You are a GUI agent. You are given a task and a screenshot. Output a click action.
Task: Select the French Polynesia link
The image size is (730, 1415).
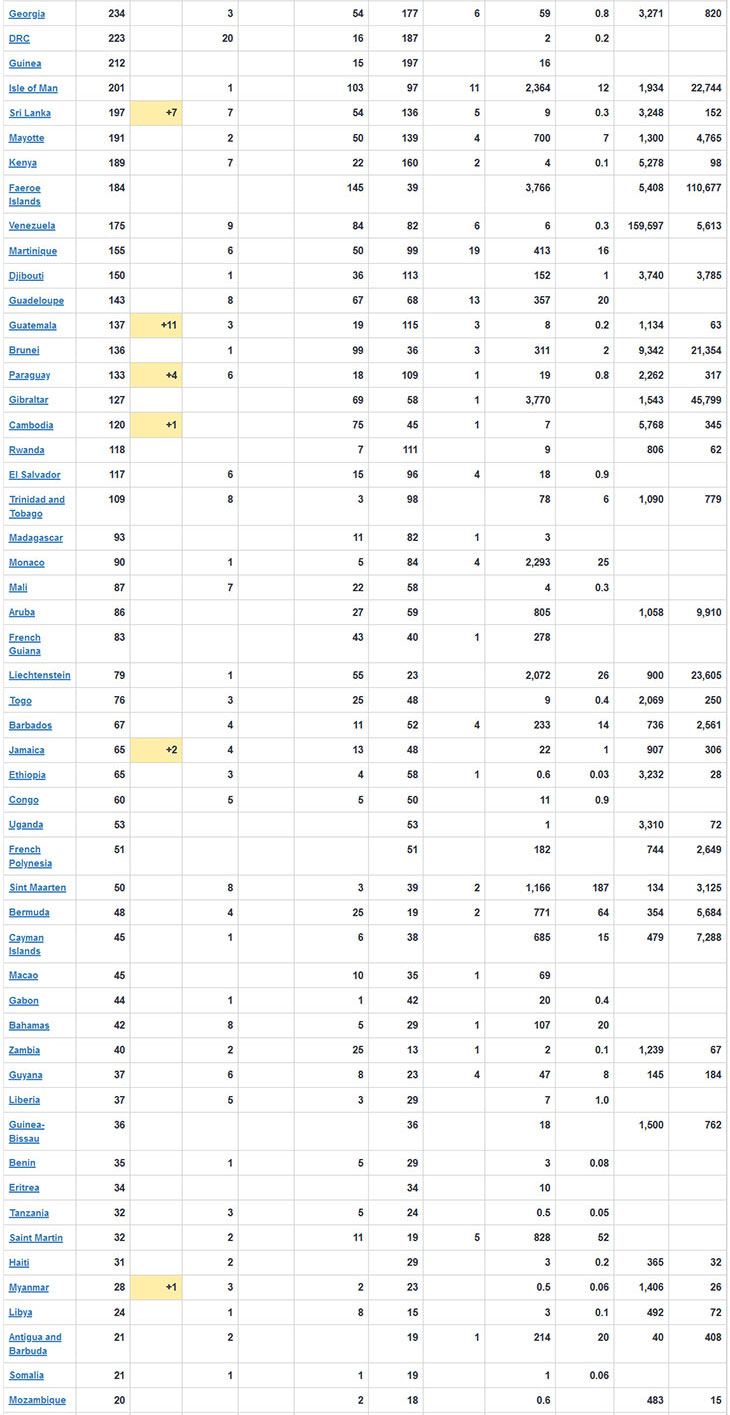pyautogui.click(x=30, y=856)
